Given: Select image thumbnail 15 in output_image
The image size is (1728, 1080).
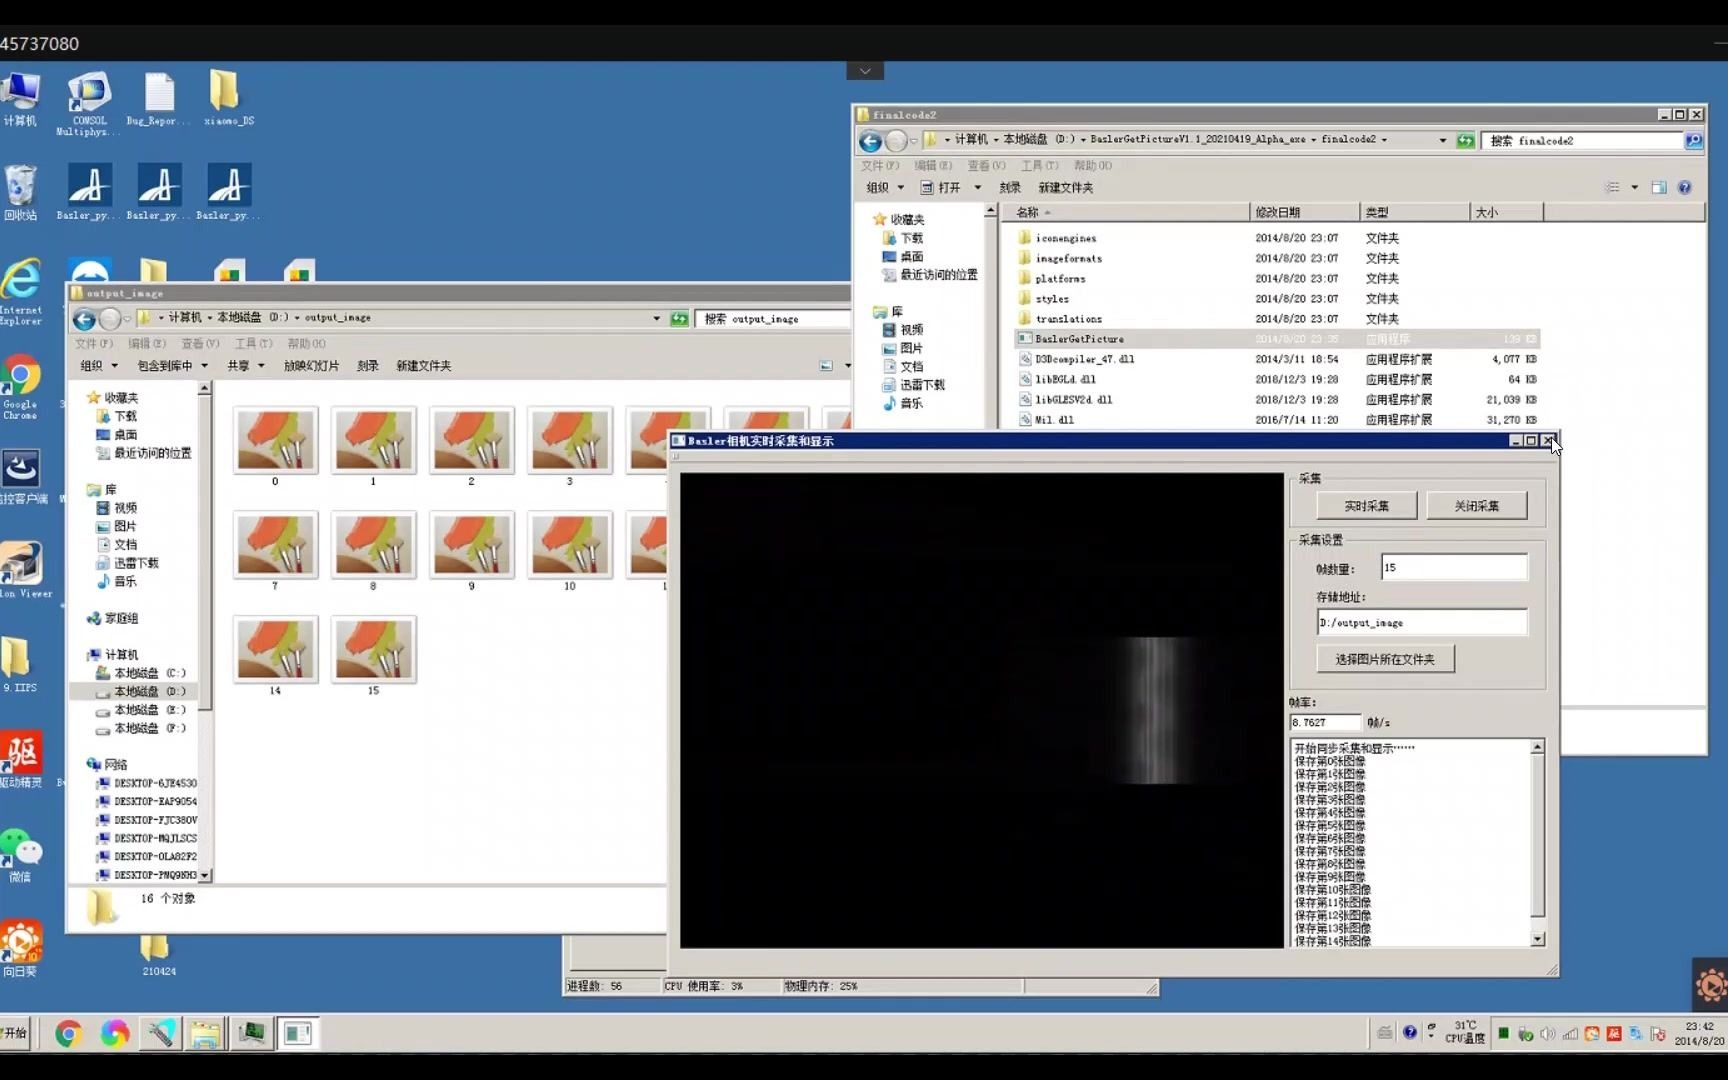Looking at the screenshot, I should (x=373, y=656).
